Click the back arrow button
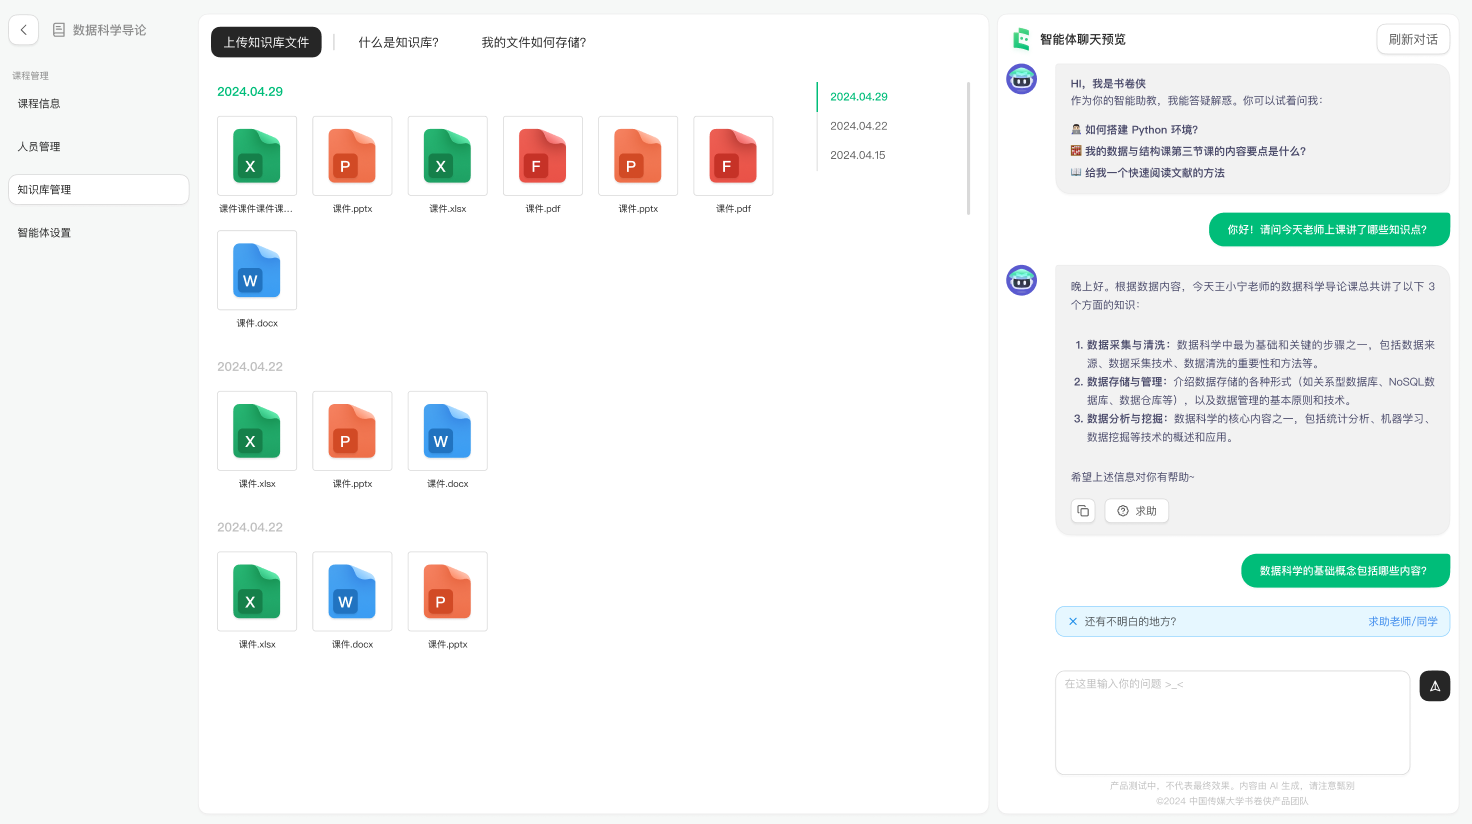The height and width of the screenshot is (824, 1472). (24, 30)
